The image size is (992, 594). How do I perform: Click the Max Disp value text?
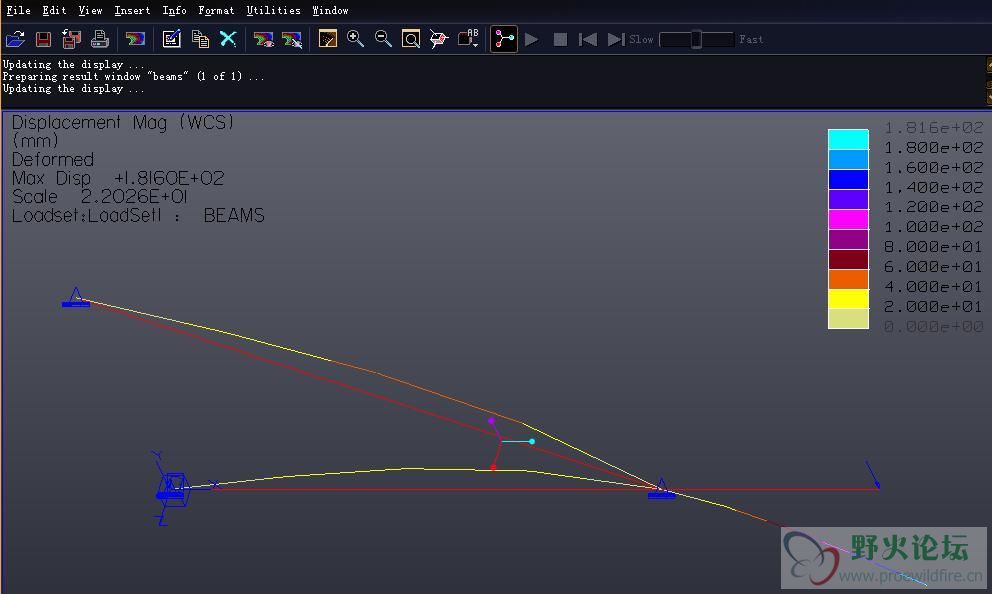point(169,178)
